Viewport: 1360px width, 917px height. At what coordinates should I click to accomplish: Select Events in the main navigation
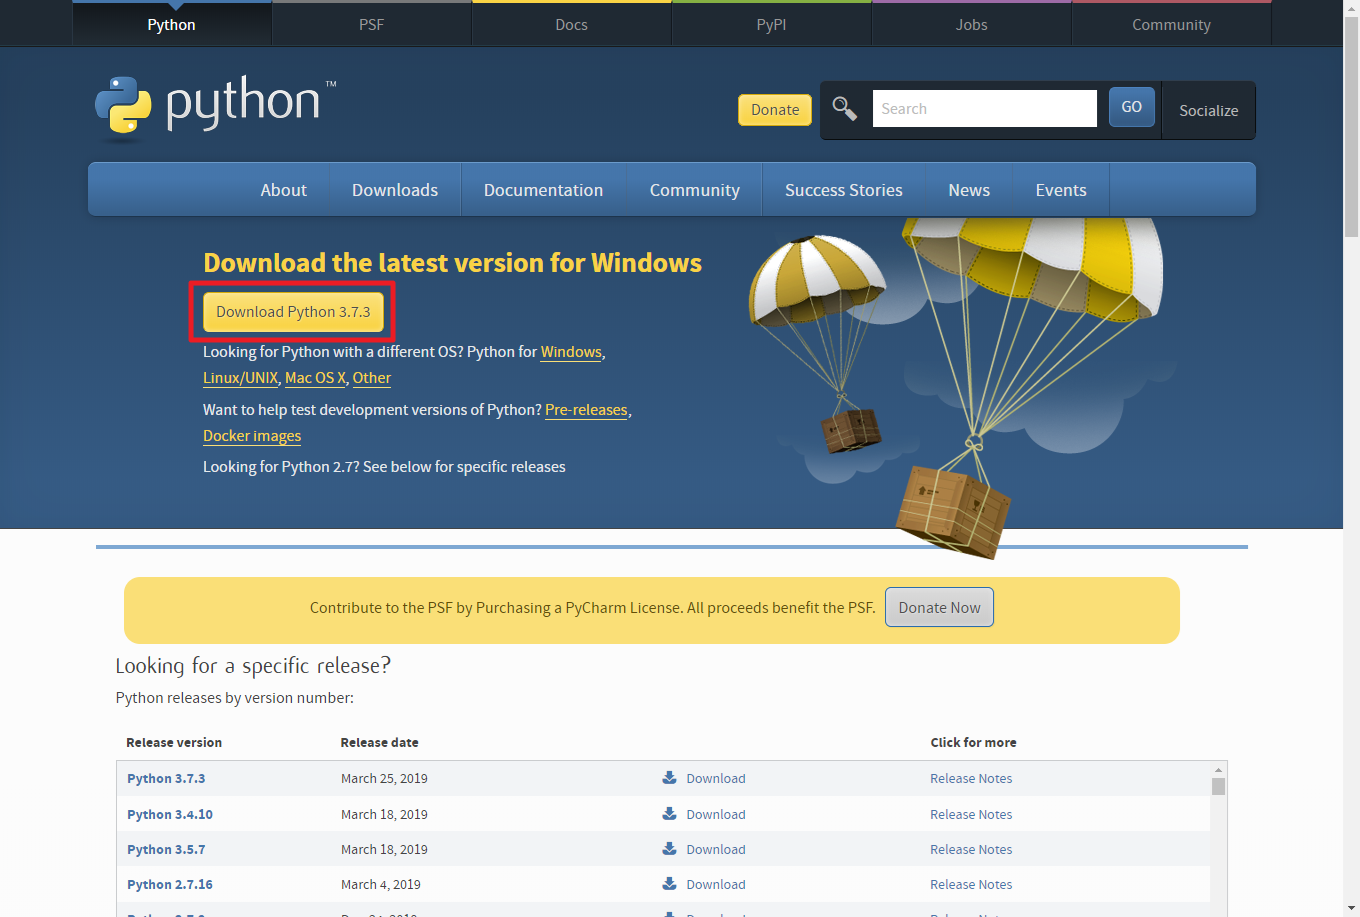[1061, 190]
